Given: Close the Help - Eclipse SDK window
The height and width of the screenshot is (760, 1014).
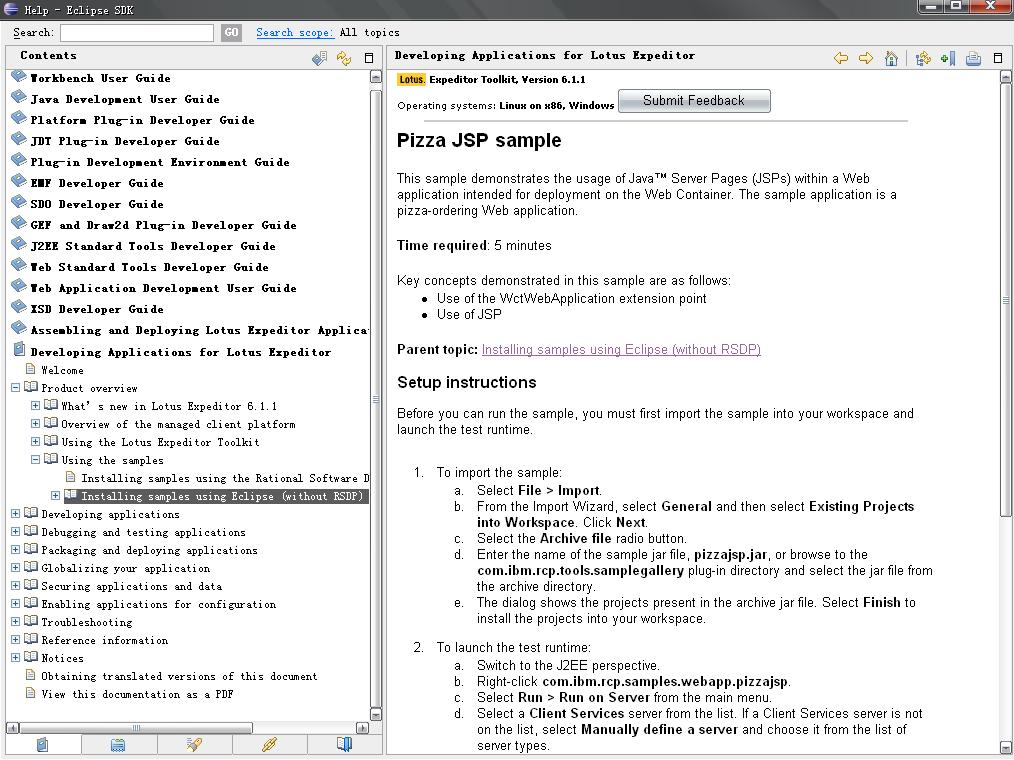Looking at the screenshot, I should 990,6.
